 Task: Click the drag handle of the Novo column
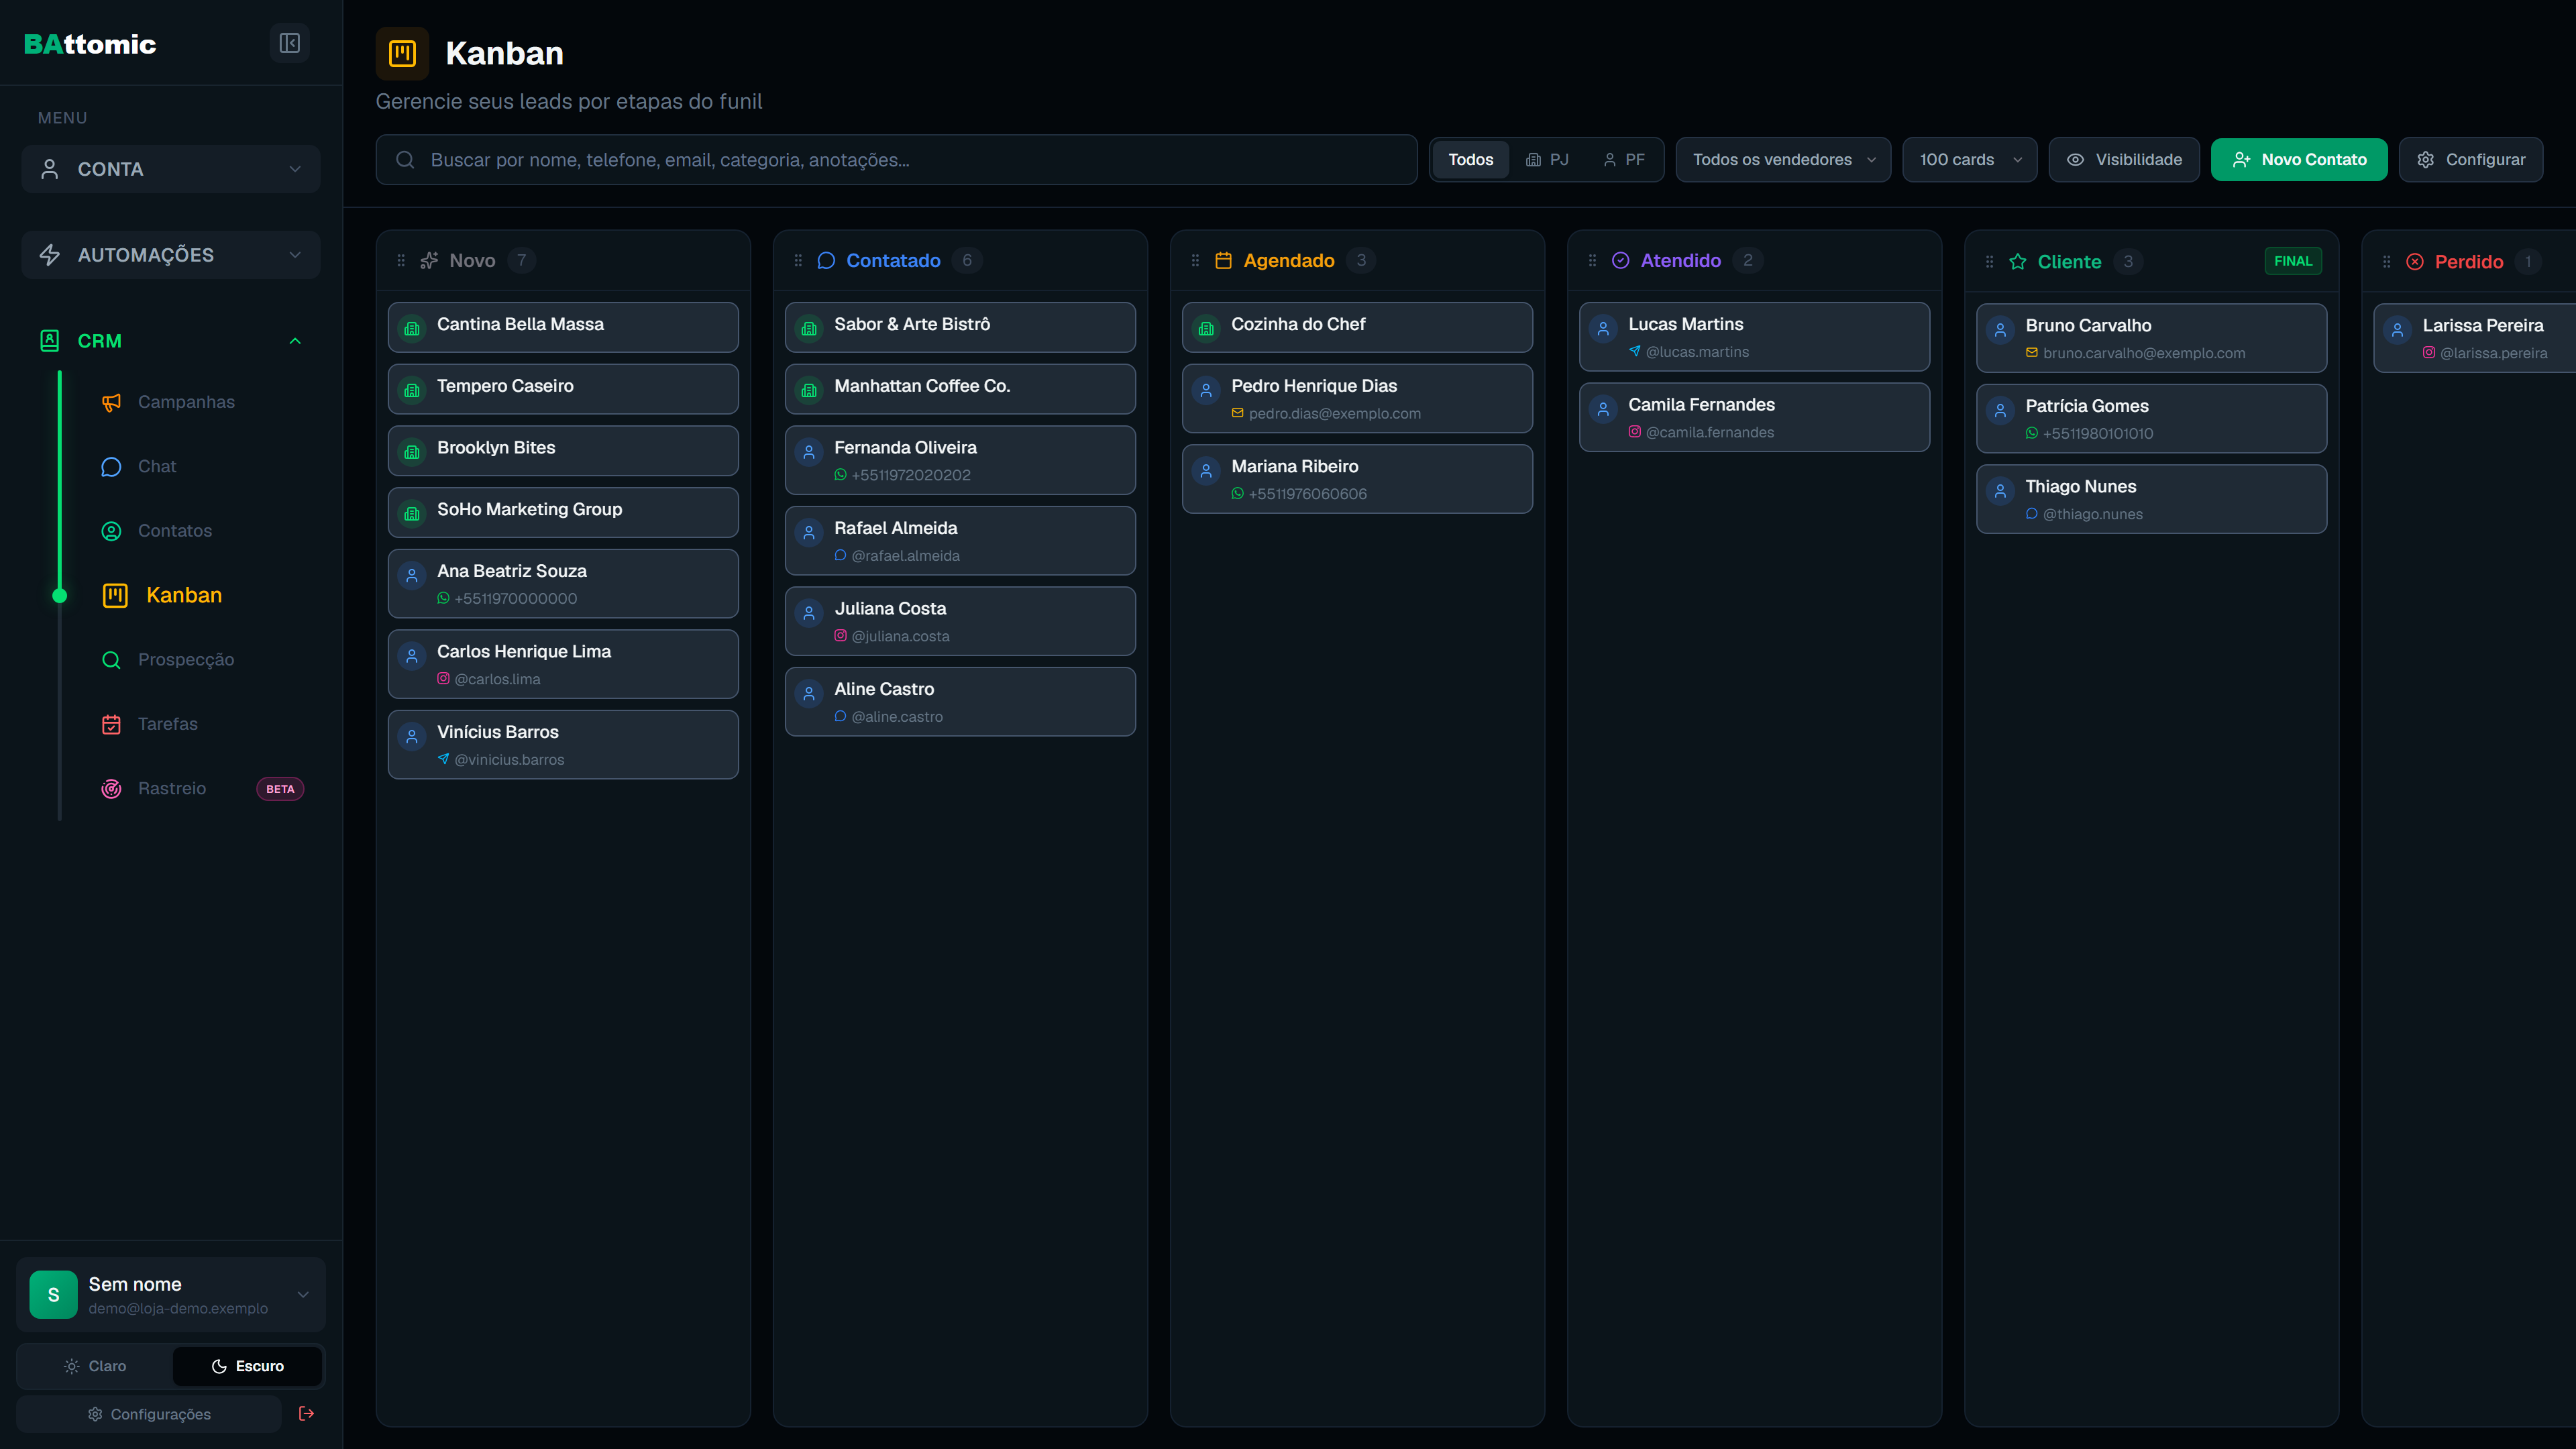[401, 261]
